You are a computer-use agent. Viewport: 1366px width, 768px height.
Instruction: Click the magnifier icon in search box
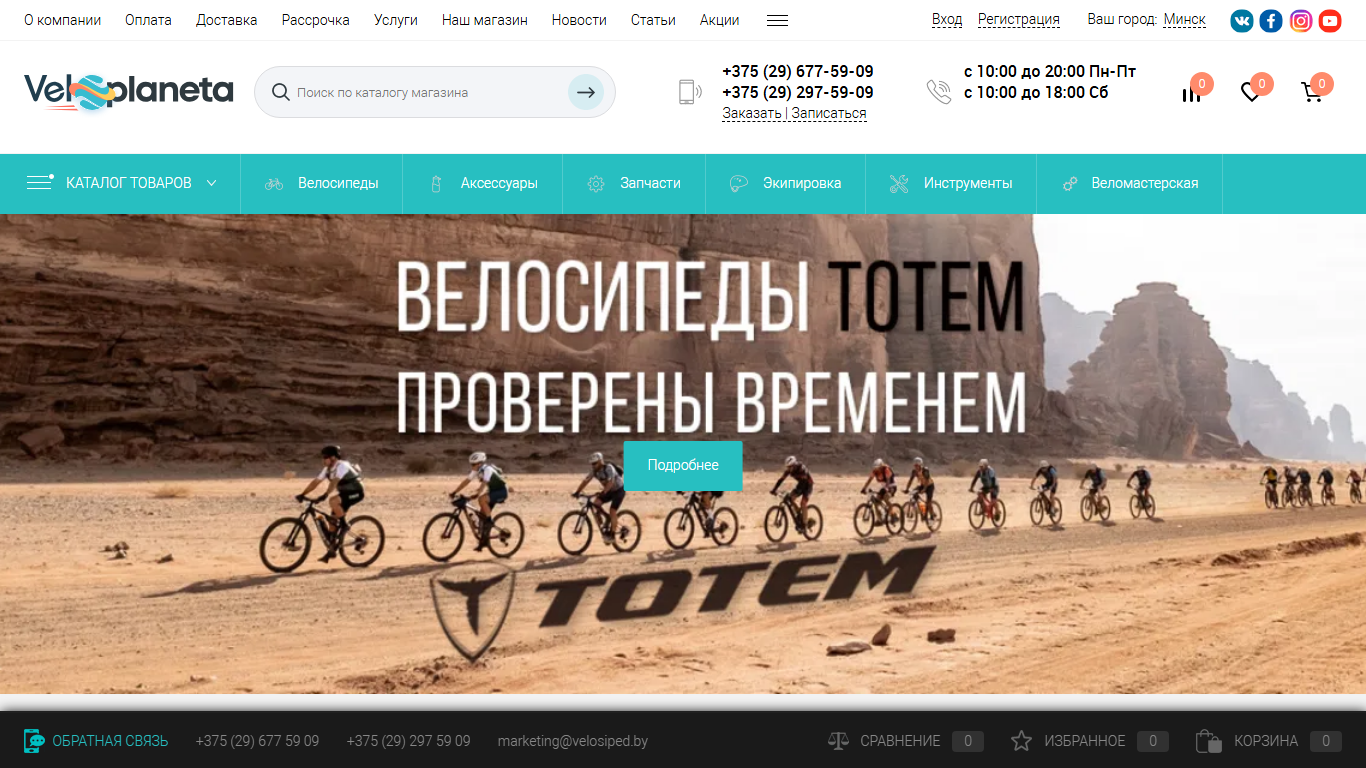tap(281, 92)
